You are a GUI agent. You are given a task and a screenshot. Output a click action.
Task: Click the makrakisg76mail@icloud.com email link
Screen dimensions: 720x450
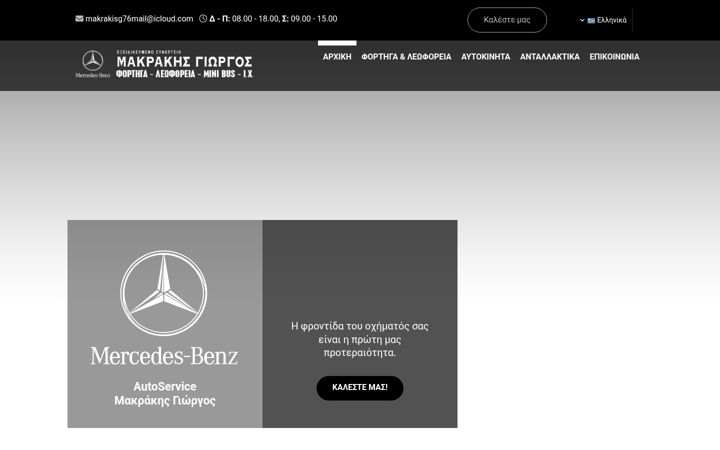139,19
